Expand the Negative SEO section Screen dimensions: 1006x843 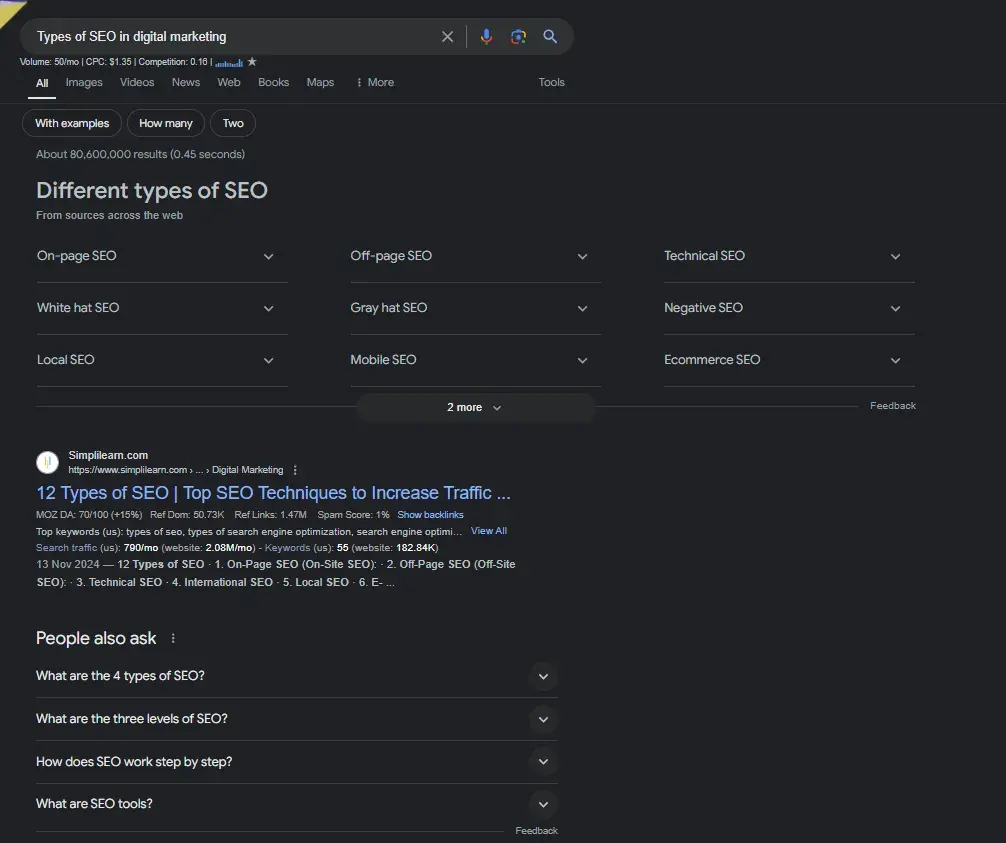tap(789, 308)
